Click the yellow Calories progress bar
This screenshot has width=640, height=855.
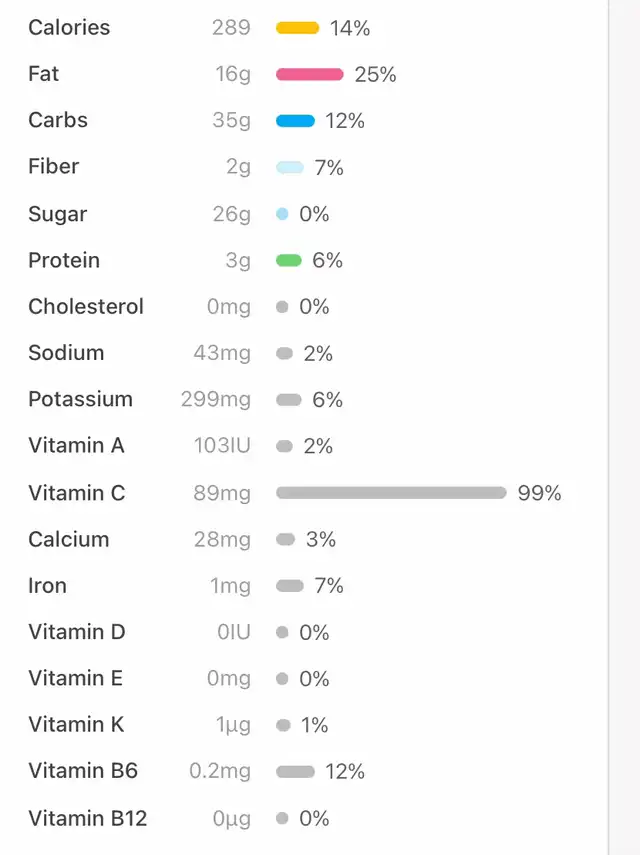tap(297, 28)
